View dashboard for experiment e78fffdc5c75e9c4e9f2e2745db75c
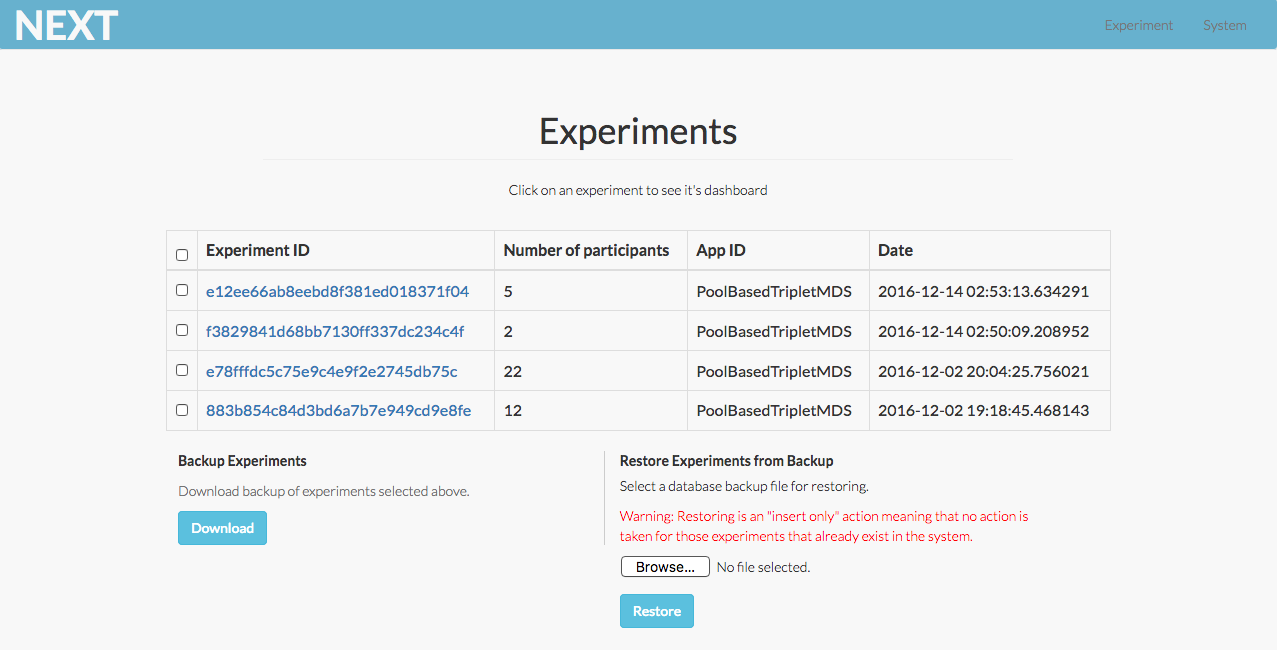The height and width of the screenshot is (650, 1277). pos(331,371)
